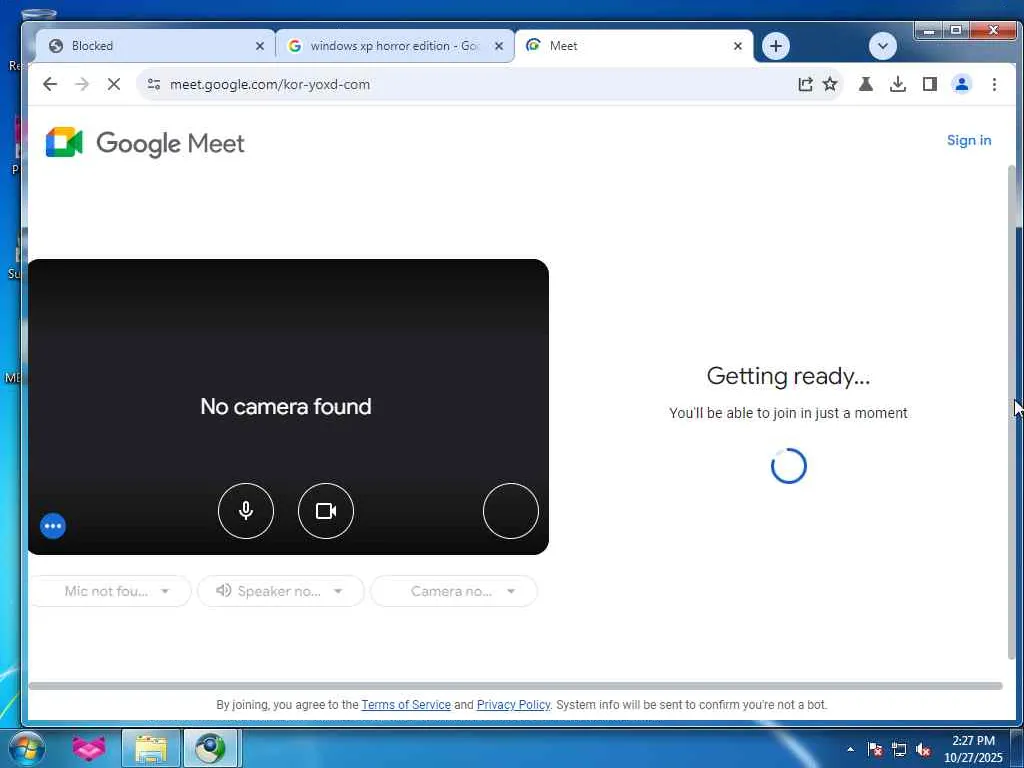Click the muted volume tray icon
This screenshot has width=1024, height=768.
click(x=923, y=749)
